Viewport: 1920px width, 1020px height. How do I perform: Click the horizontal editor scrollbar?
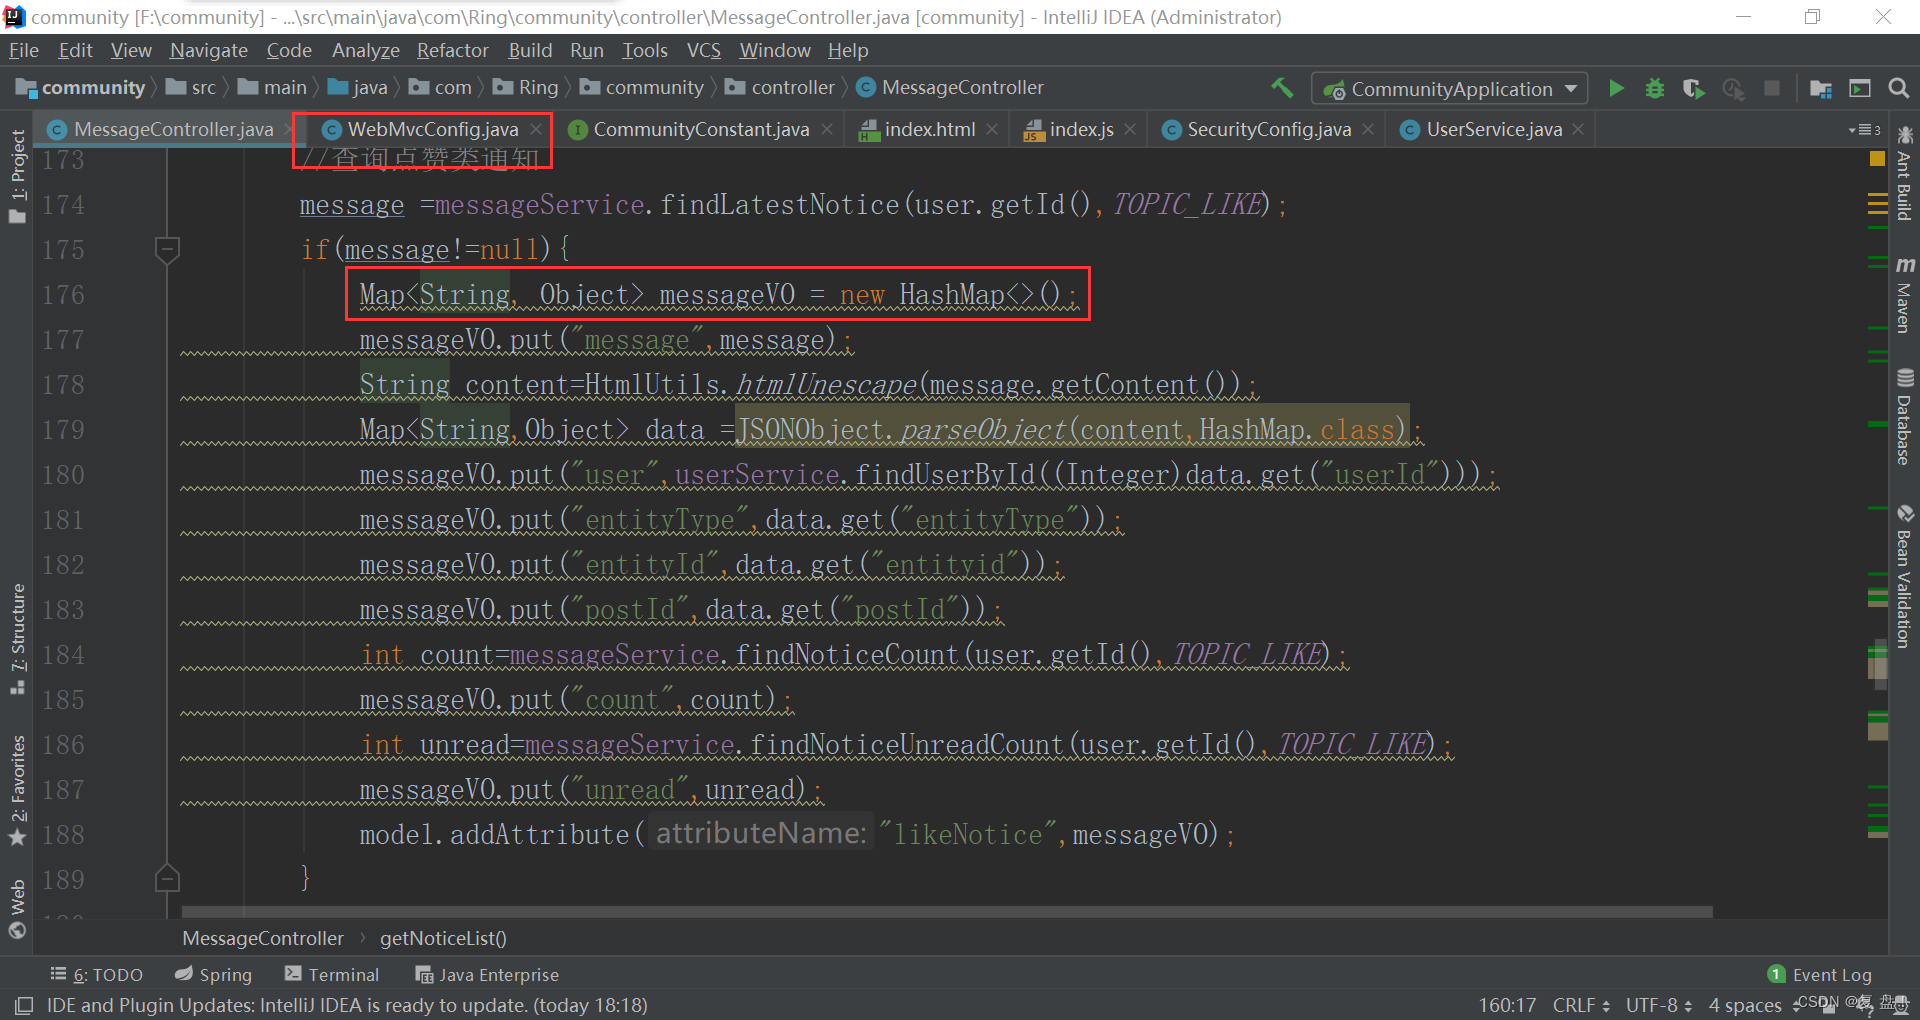(x=946, y=912)
